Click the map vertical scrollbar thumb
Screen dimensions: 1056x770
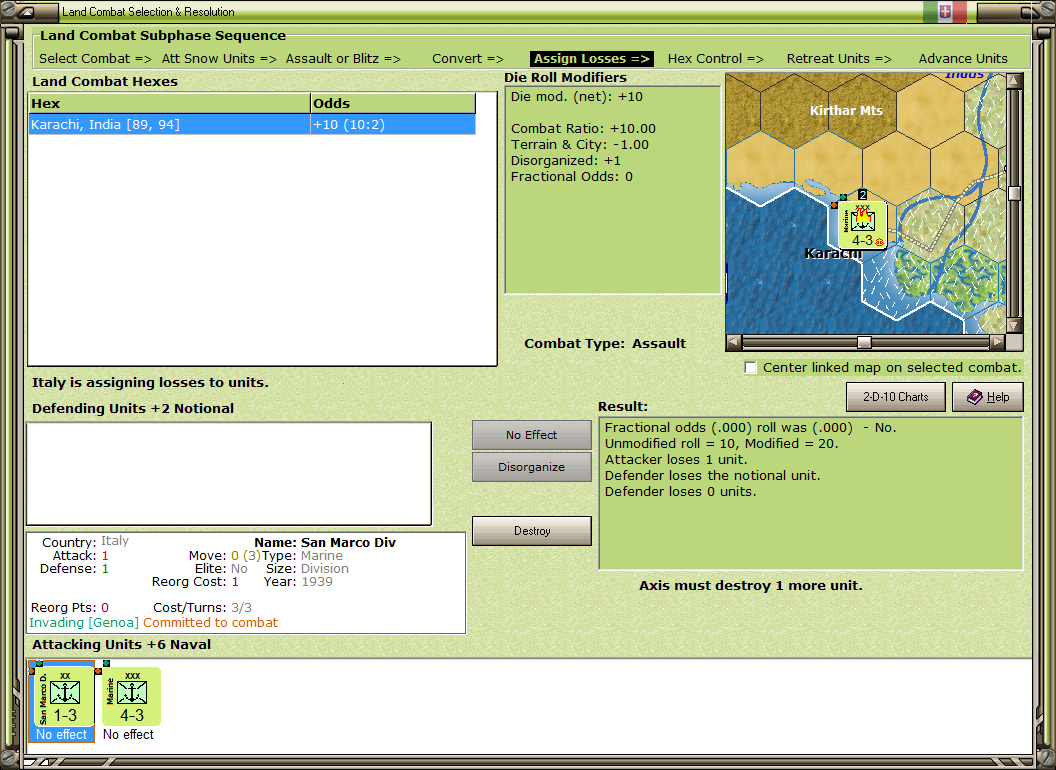1014,193
